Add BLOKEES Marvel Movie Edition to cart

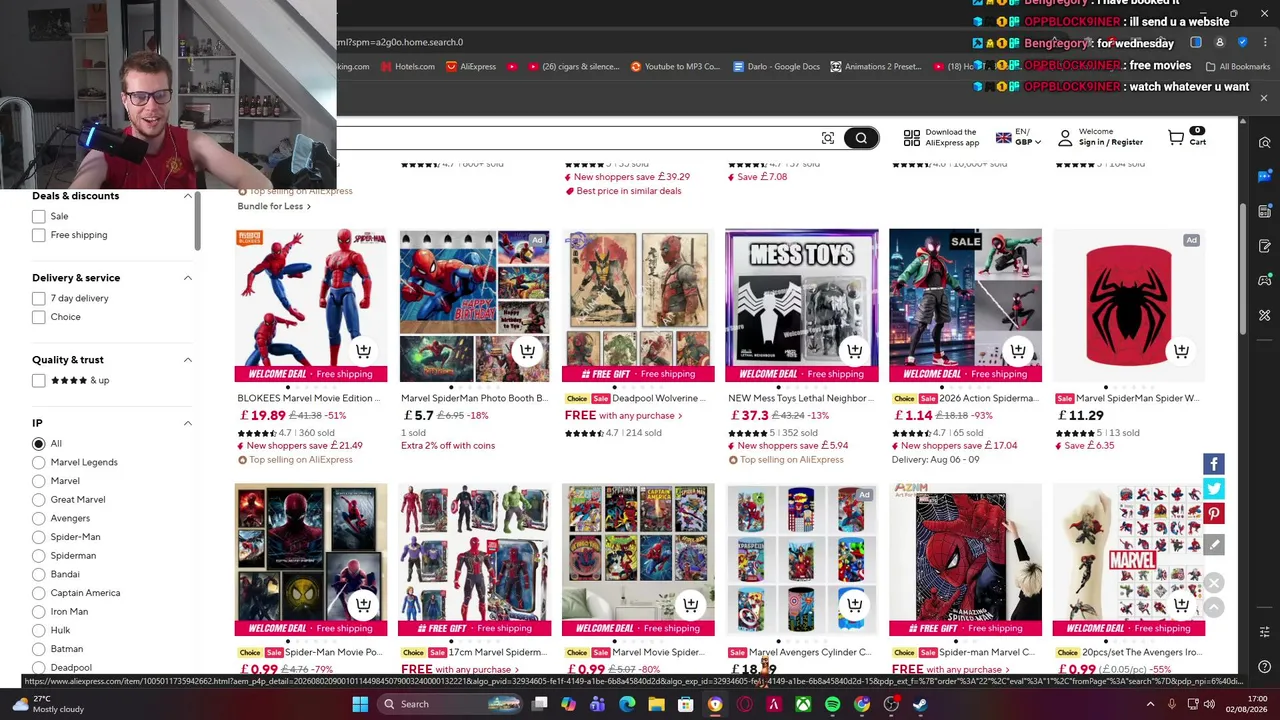(x=363, y=351)
